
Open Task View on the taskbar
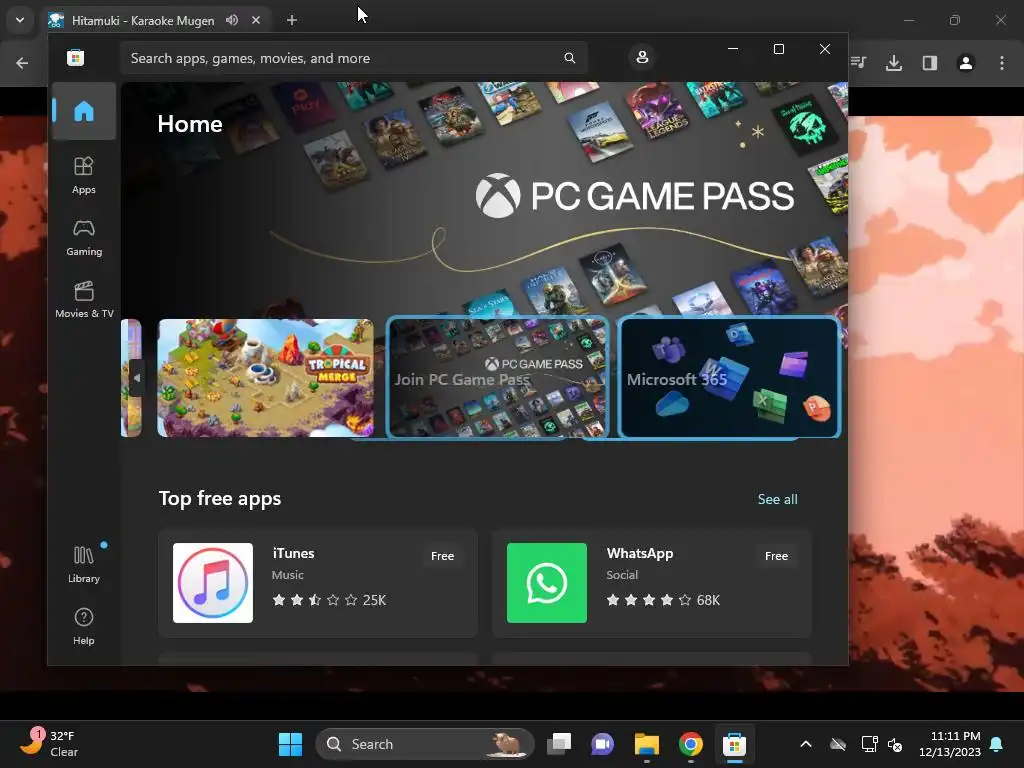click(559, 744)
